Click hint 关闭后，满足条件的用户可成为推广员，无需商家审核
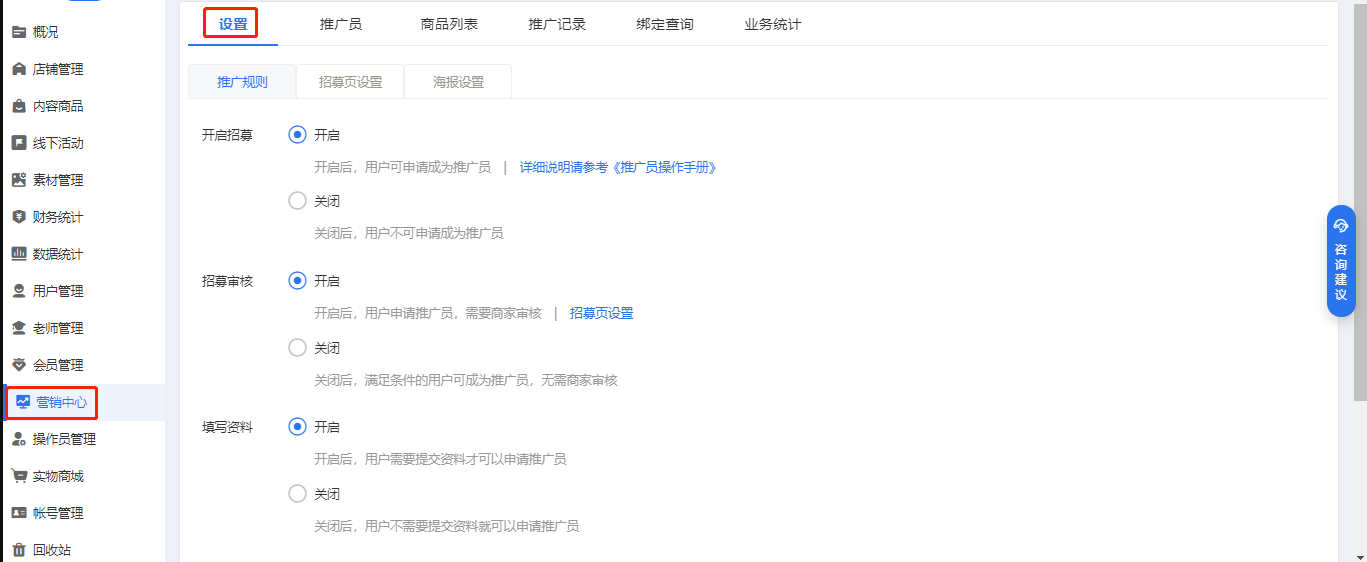Screen dimensions: 1367x562 [x=466, y=380]
